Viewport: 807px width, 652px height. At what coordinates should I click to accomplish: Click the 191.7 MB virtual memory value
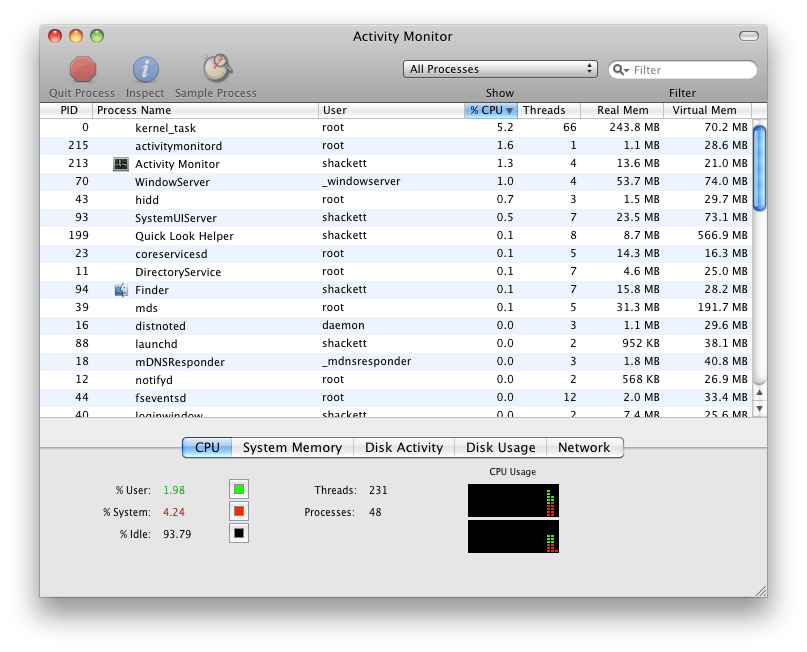[x=723, y=307]
